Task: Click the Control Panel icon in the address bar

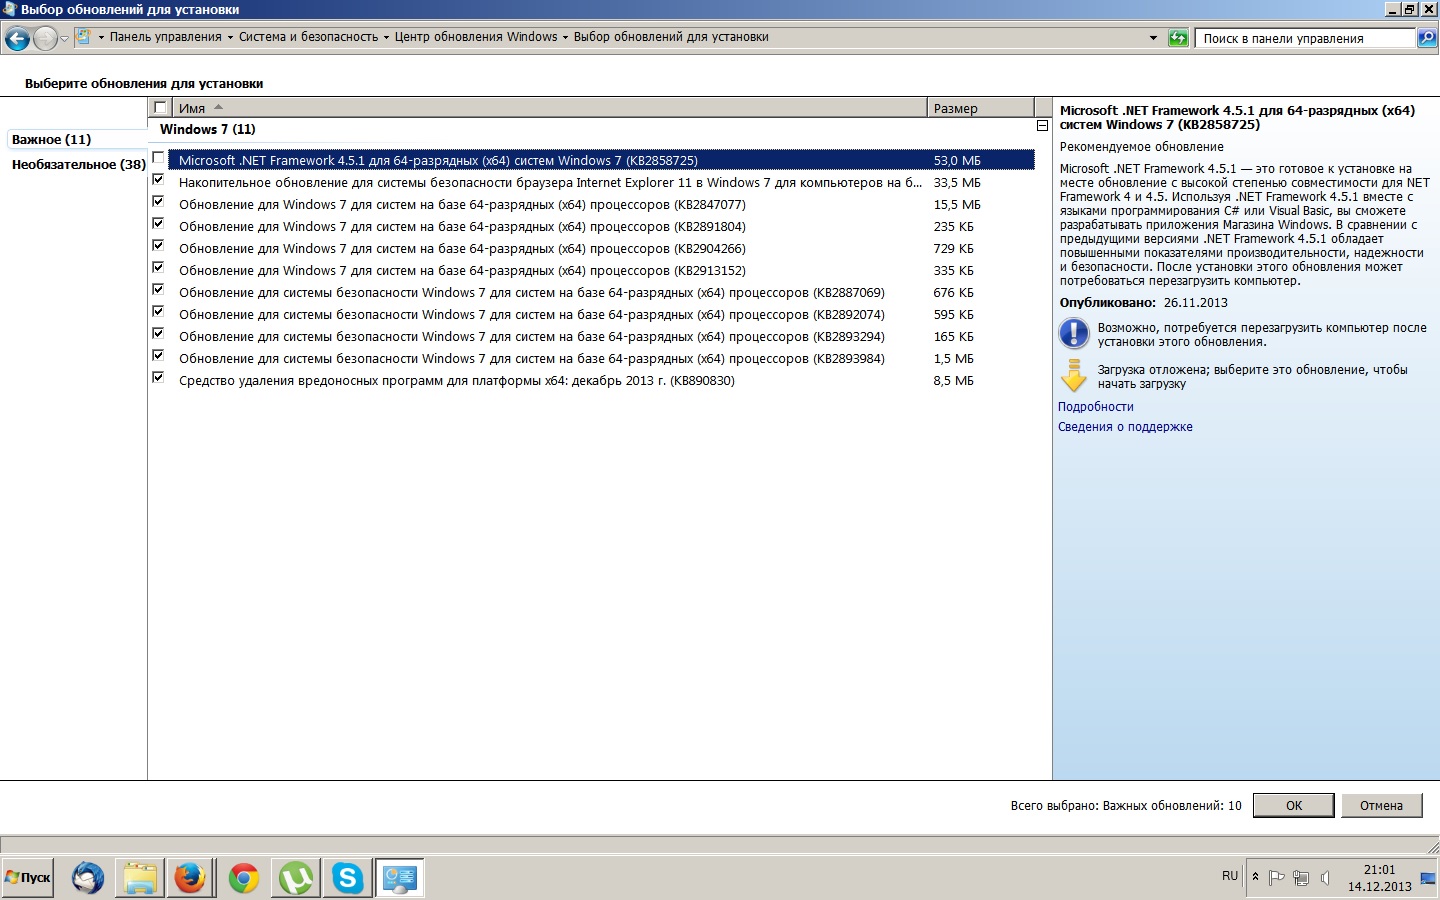Action: 84,37
